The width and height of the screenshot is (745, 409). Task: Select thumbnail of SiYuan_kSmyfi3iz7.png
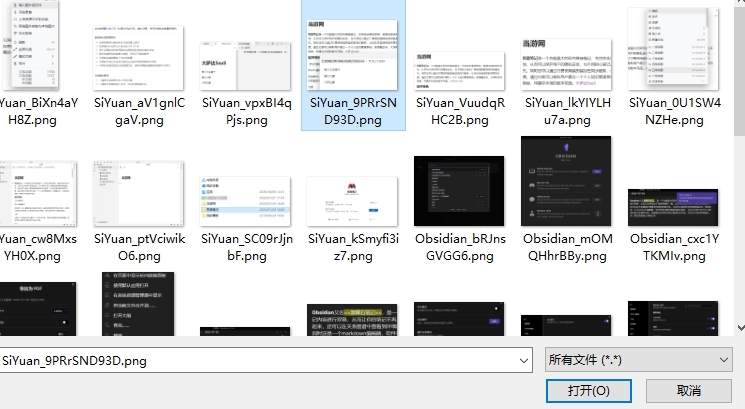(353, 201)
